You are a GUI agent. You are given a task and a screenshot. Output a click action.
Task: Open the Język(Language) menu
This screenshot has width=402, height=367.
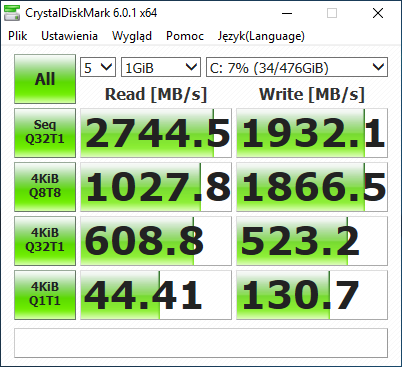261,36
